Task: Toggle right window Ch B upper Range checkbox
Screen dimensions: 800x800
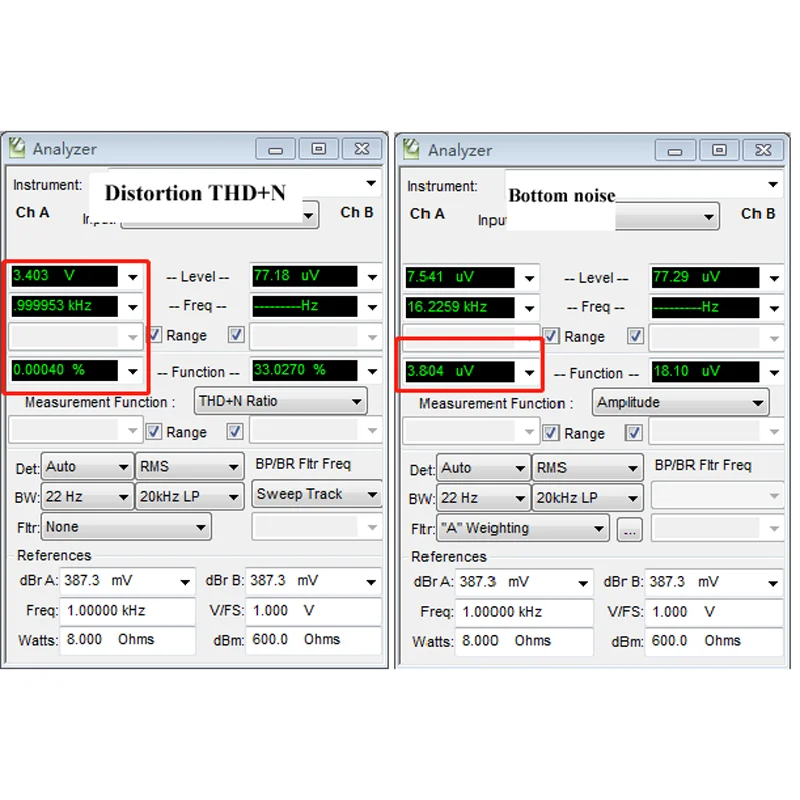Action: (x=635, y=336)
